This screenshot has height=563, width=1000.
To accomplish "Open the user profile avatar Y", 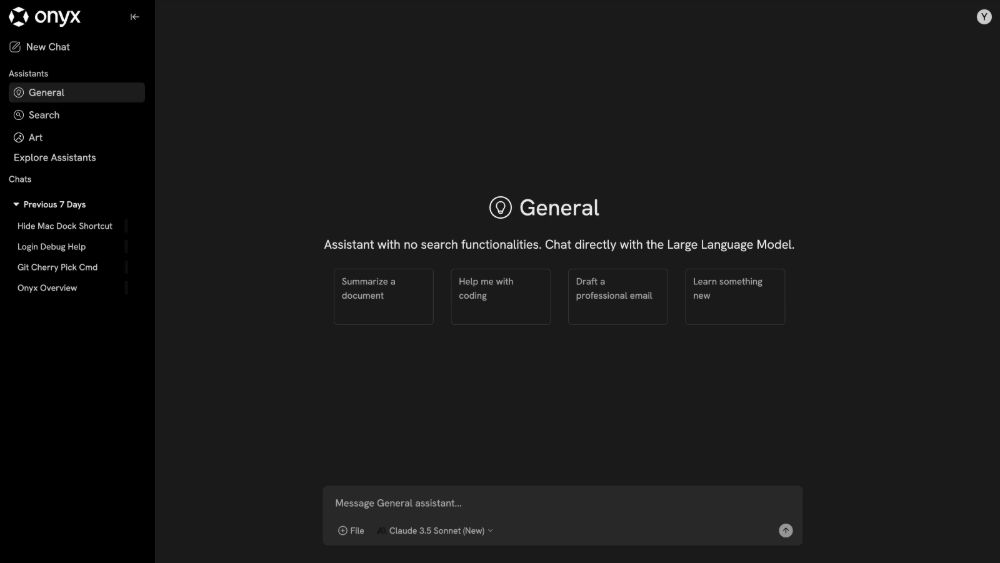I will coord(983,16).
